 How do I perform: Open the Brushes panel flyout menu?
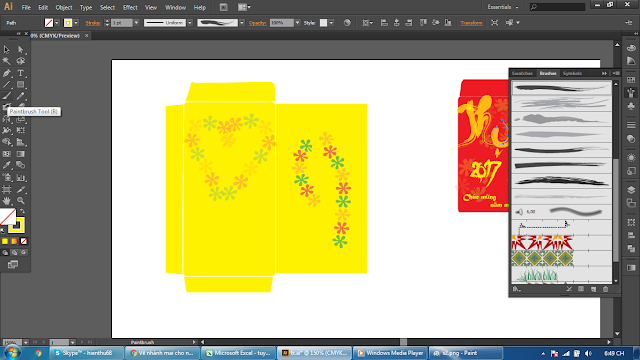[616, 73]
